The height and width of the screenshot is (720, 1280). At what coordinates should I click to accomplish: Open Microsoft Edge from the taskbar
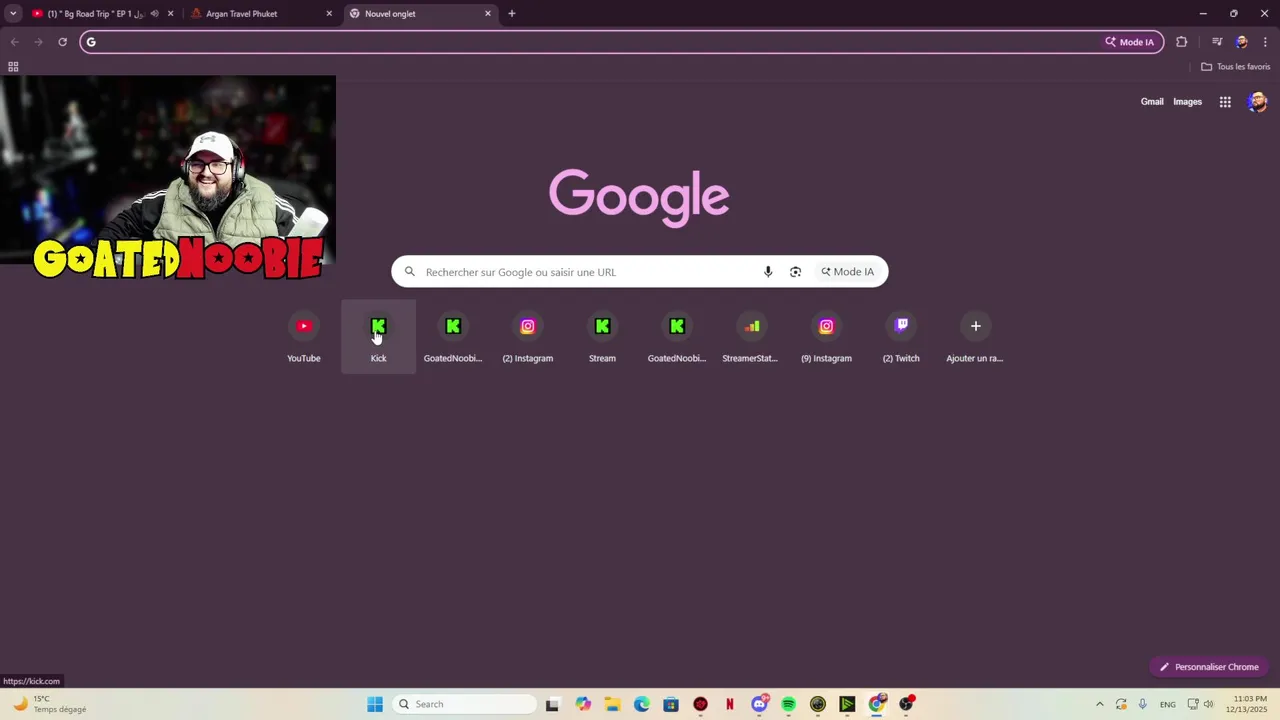pos(641,704)
